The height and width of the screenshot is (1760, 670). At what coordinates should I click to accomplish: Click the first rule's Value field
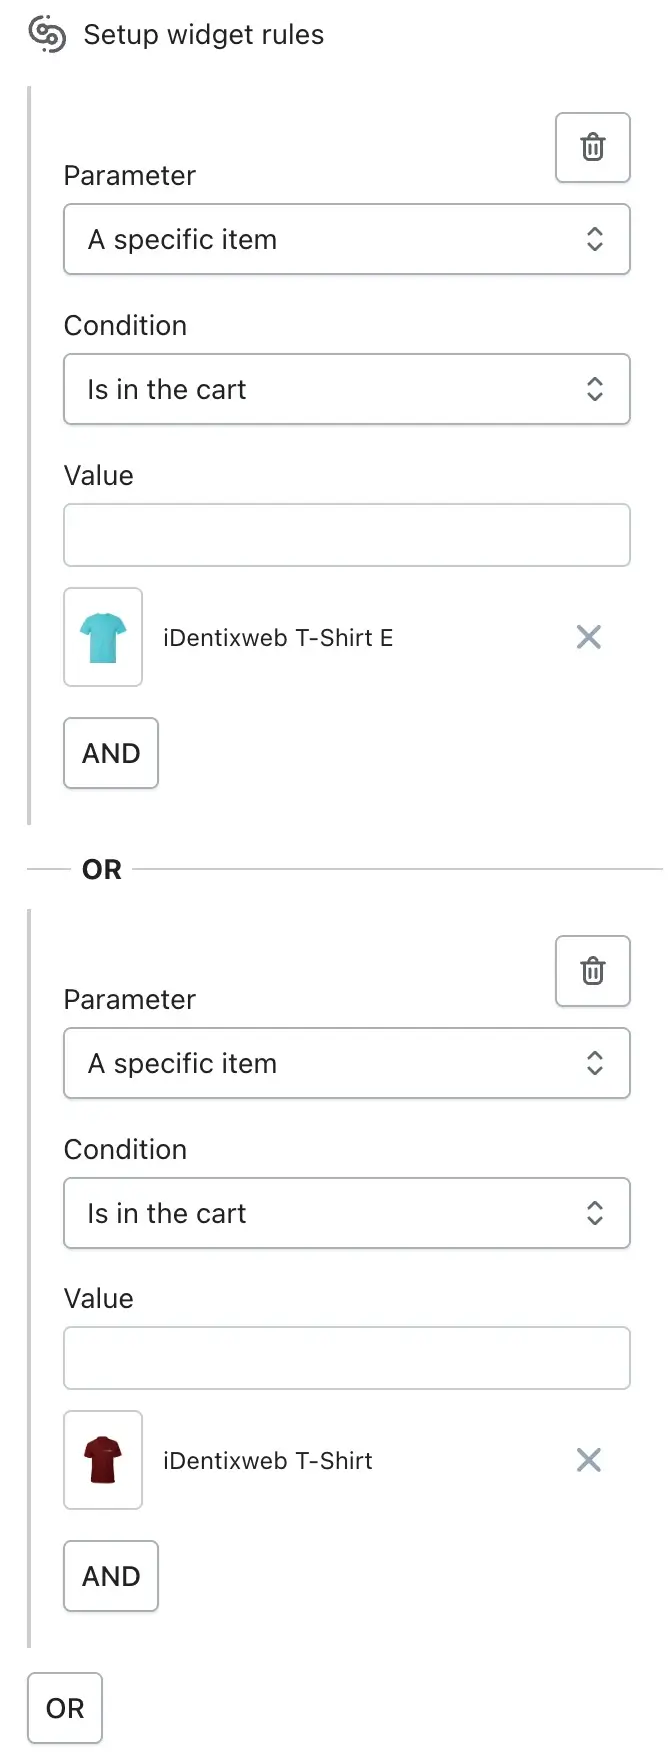pos(347,535)
